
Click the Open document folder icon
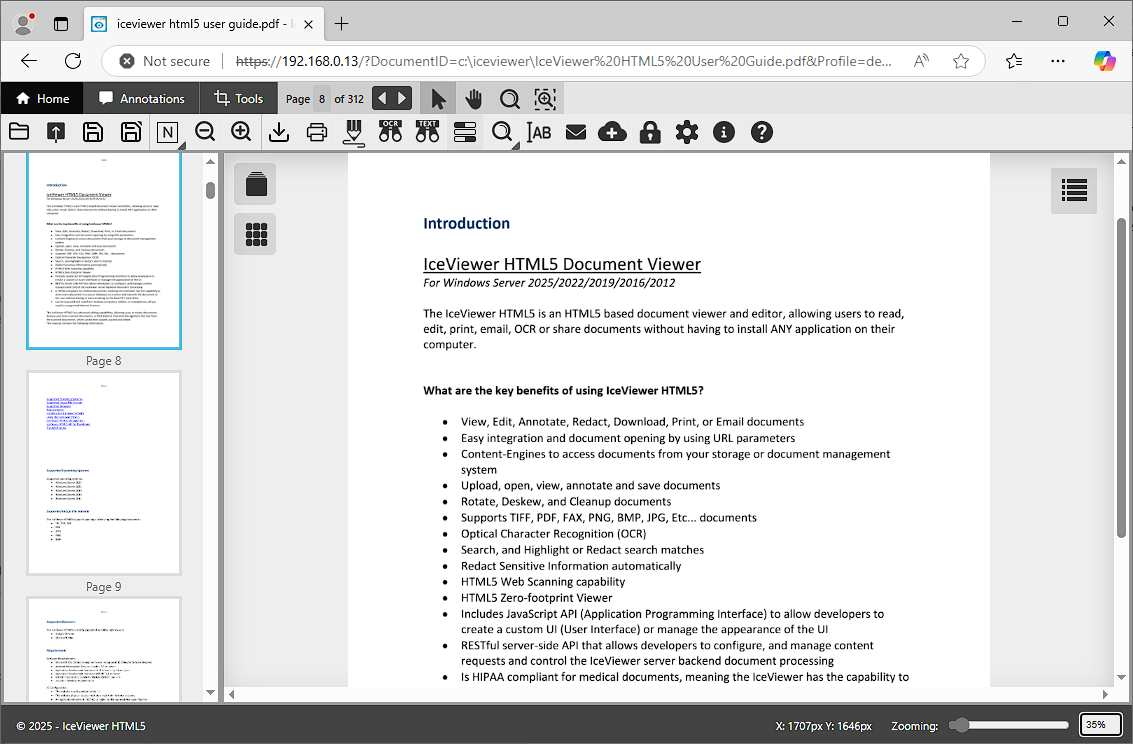click(x=19, y=132)
